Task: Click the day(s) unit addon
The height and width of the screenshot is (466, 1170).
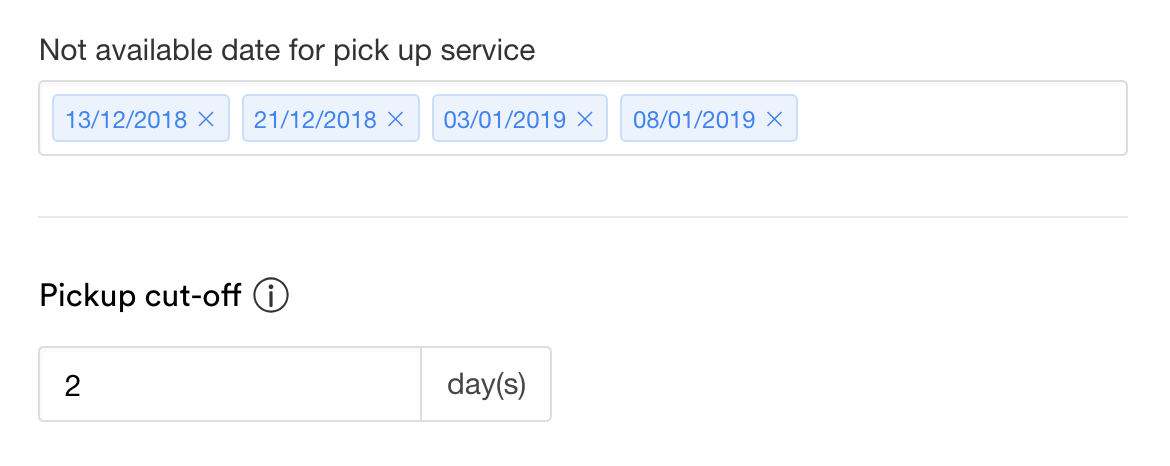Action: [487, 384]
